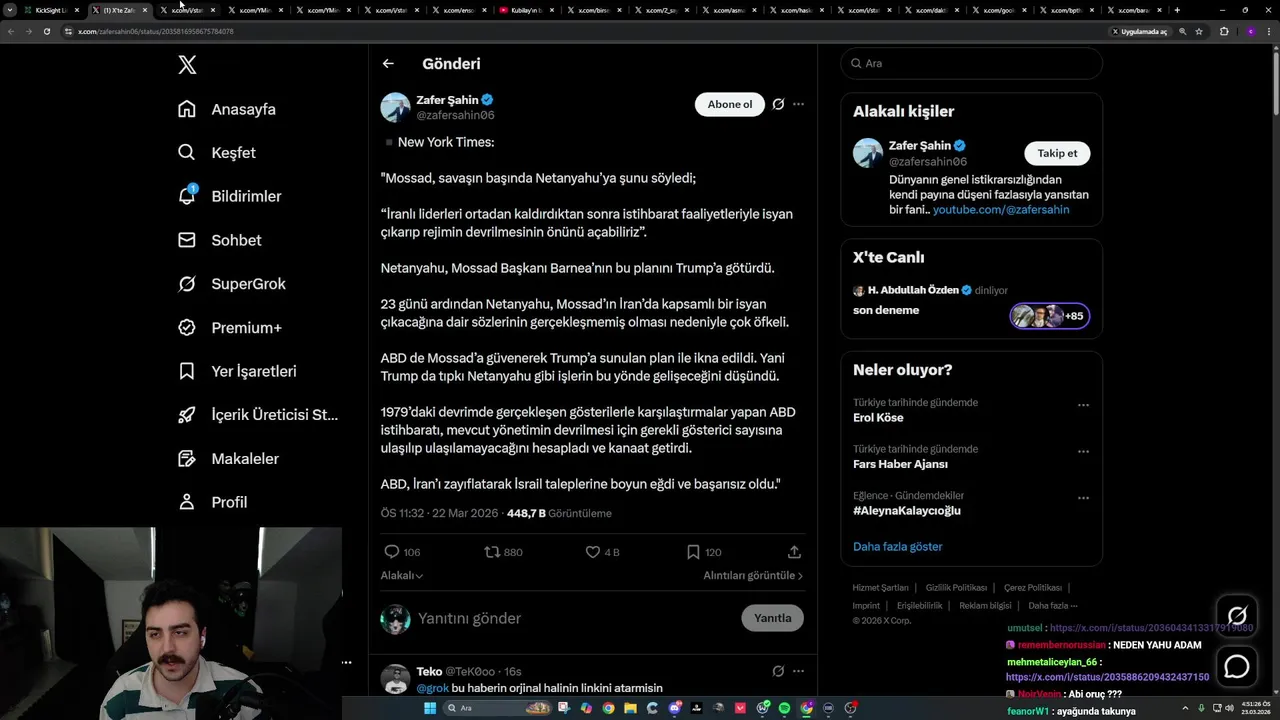
Task: Open İçerik Üreticisi rocket icon in sidebar
Action: pos(187,415)
